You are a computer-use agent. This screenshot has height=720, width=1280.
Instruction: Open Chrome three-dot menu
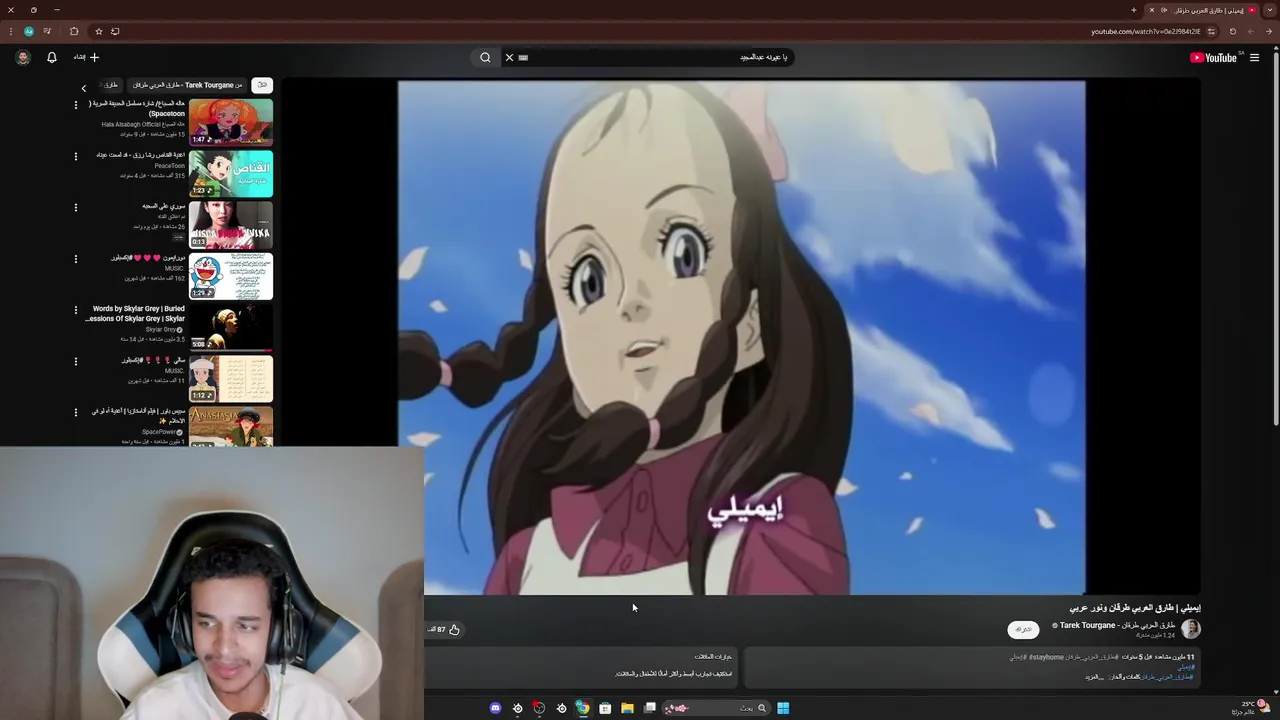pos(10,31)
